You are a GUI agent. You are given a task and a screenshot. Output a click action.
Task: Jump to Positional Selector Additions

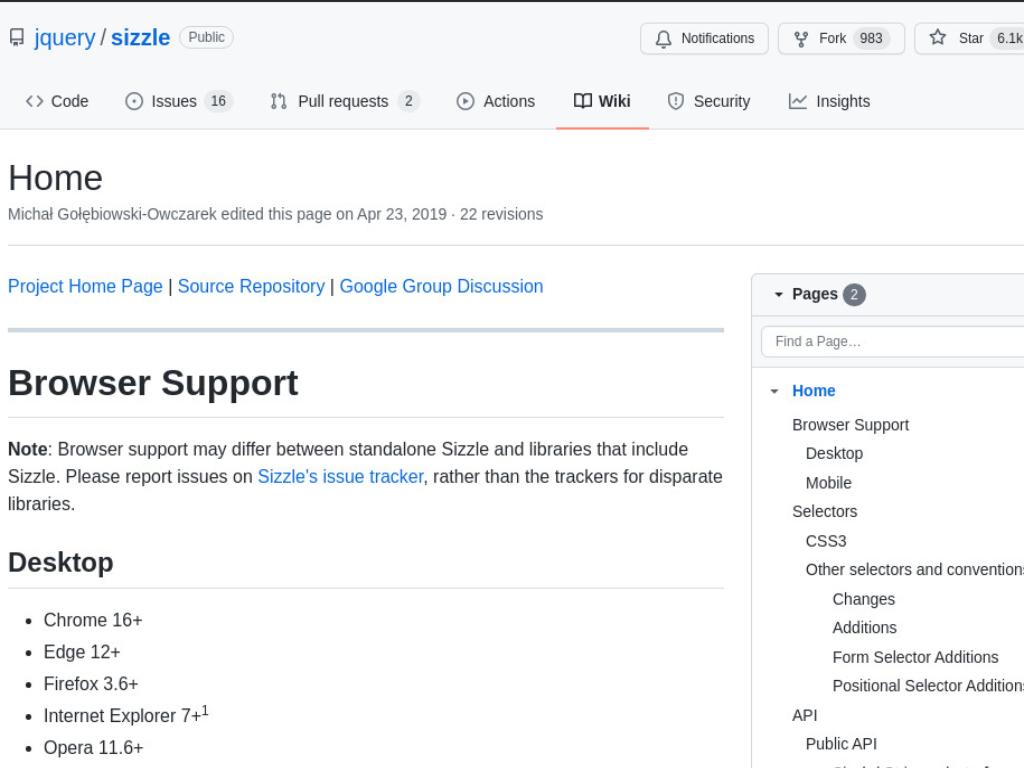click(x=928, y=686)
